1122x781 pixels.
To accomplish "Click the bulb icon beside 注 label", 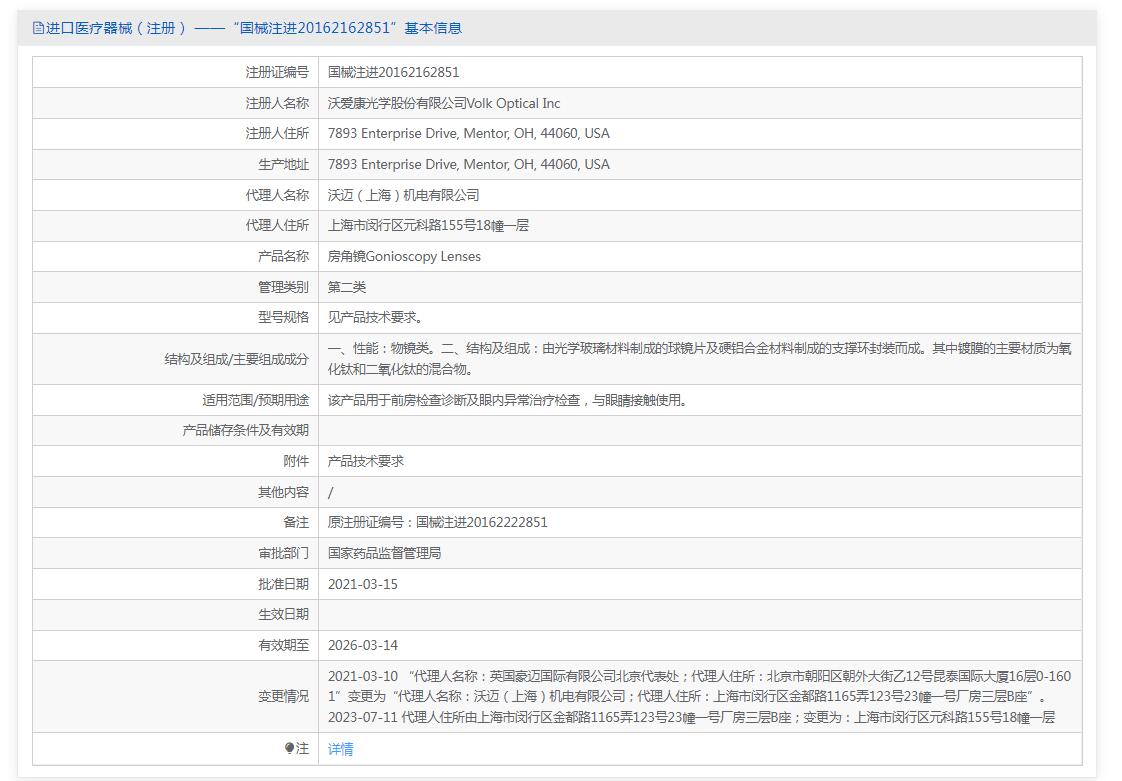I will (289, 748).
